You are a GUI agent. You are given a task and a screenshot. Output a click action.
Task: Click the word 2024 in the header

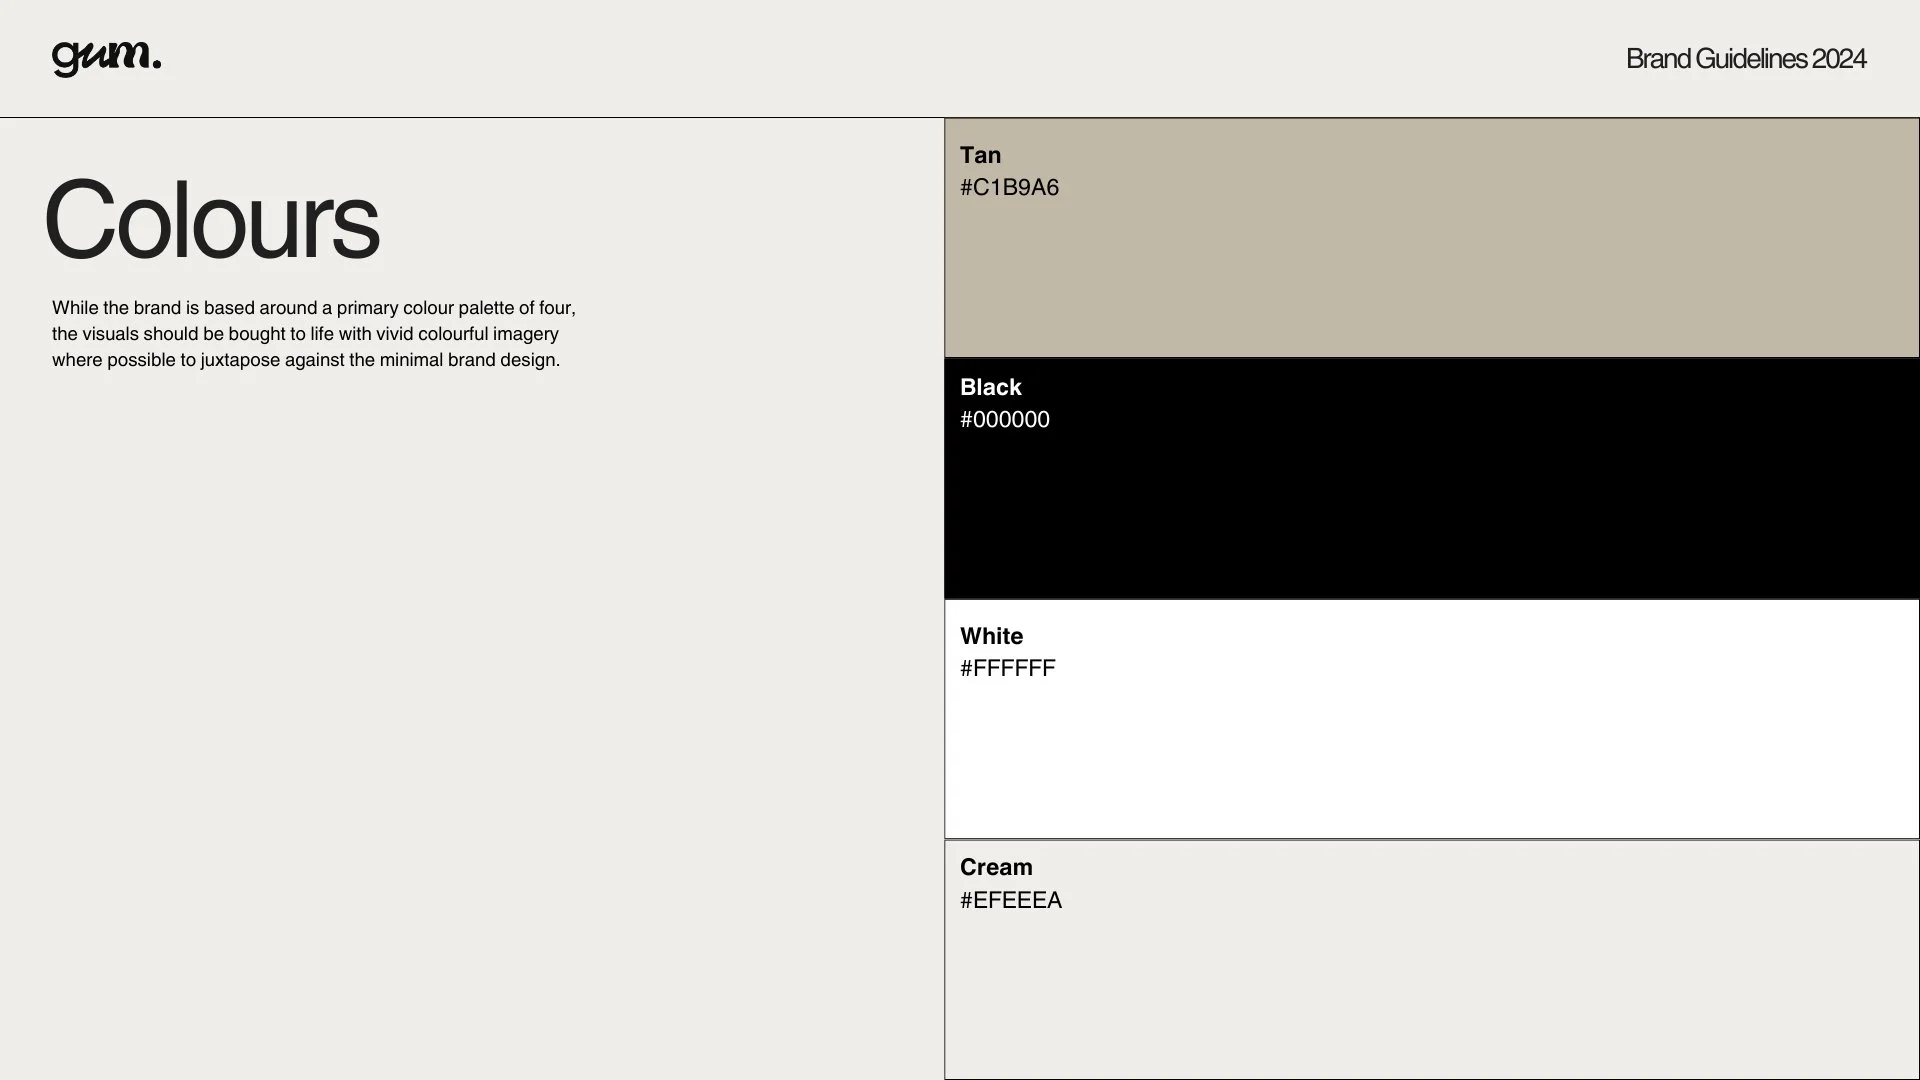1838,59
